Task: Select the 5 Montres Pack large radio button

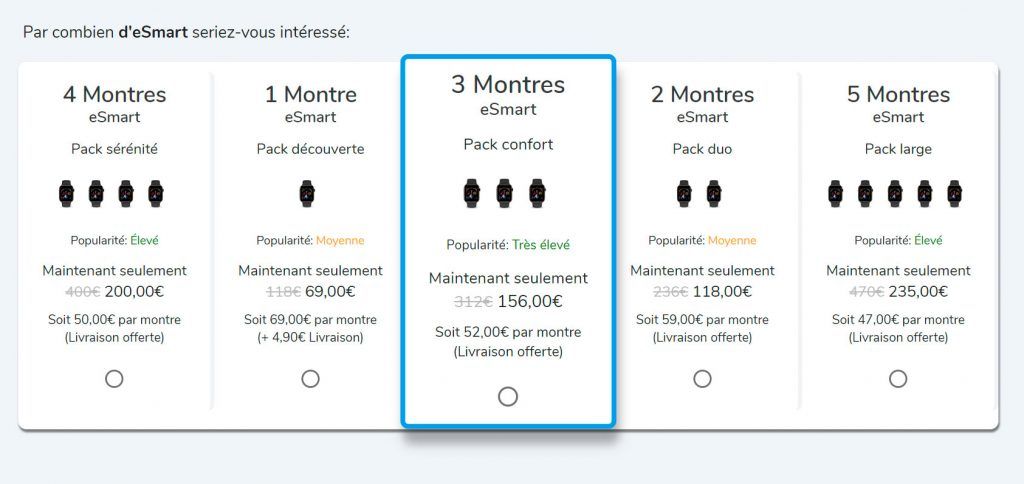Action: pyautogui.click(x=898, y=379)
